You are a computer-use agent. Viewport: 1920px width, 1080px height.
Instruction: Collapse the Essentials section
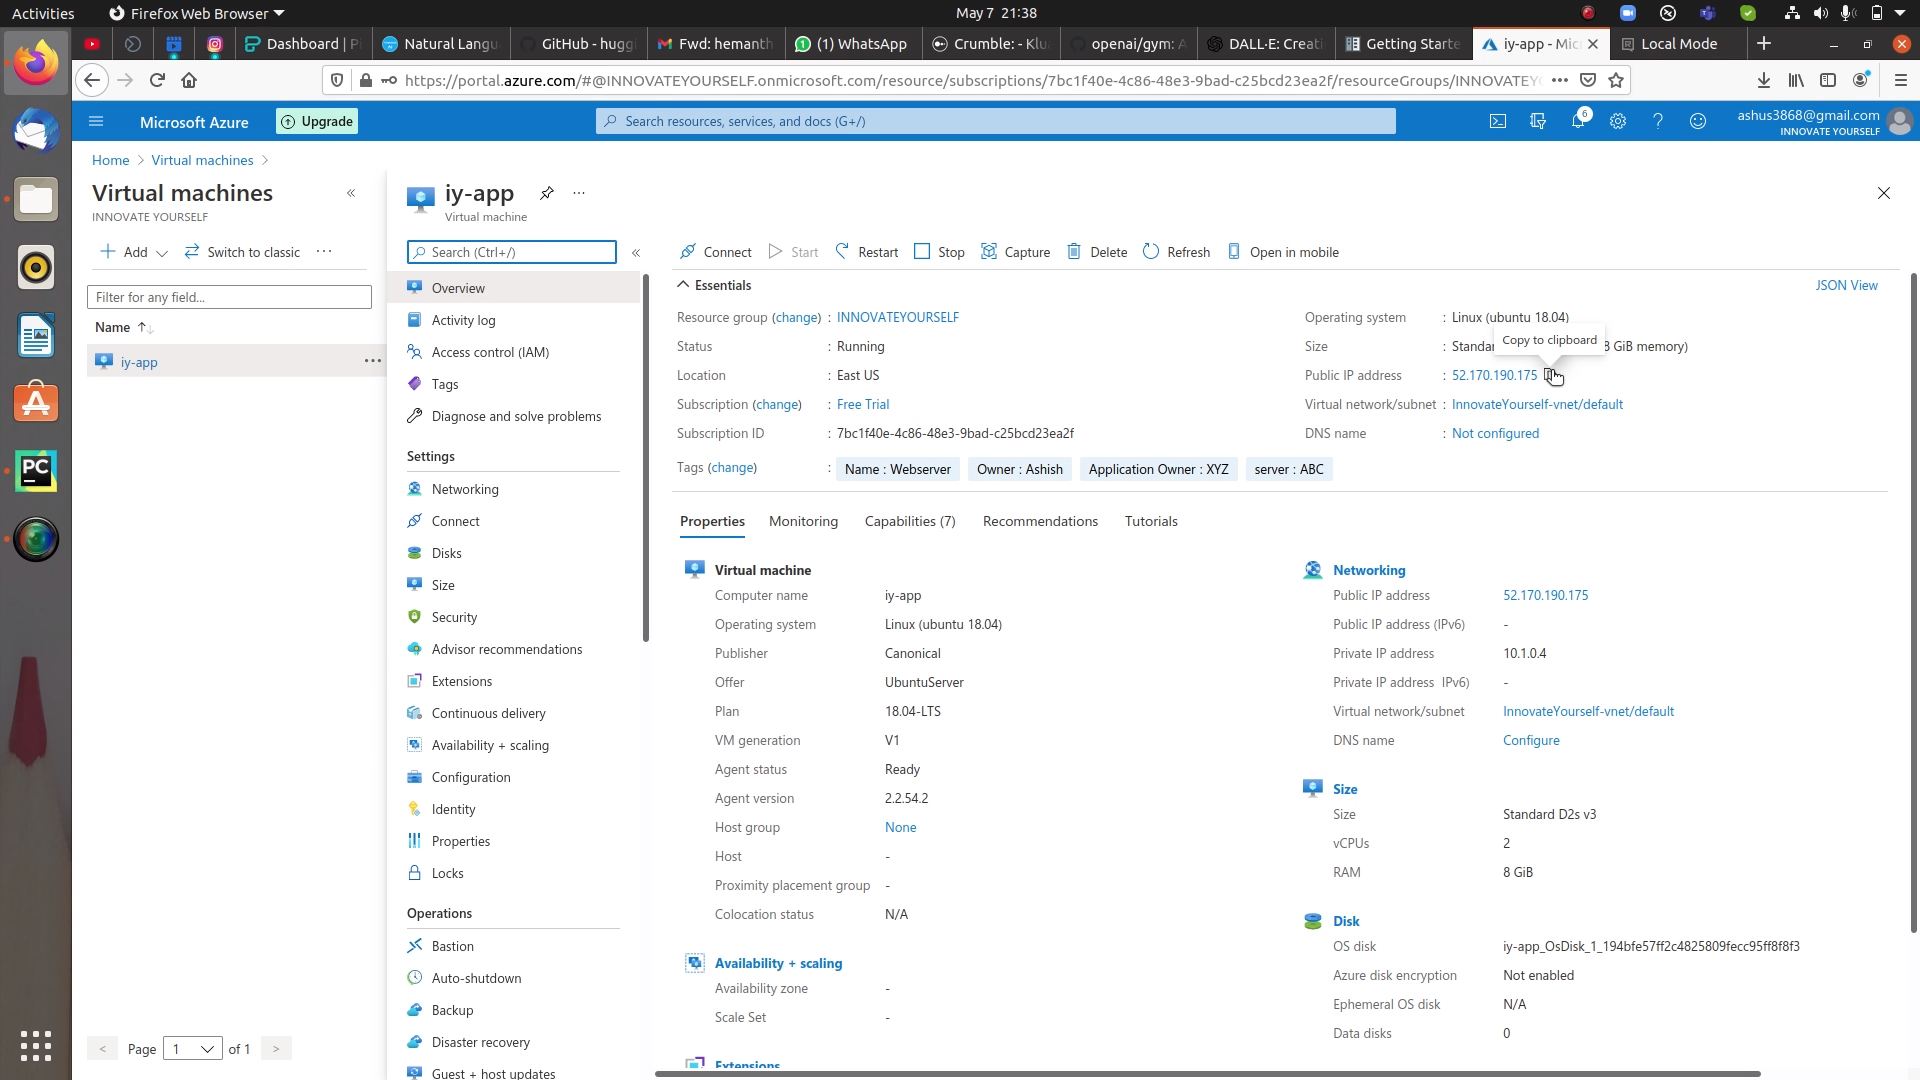684,285
